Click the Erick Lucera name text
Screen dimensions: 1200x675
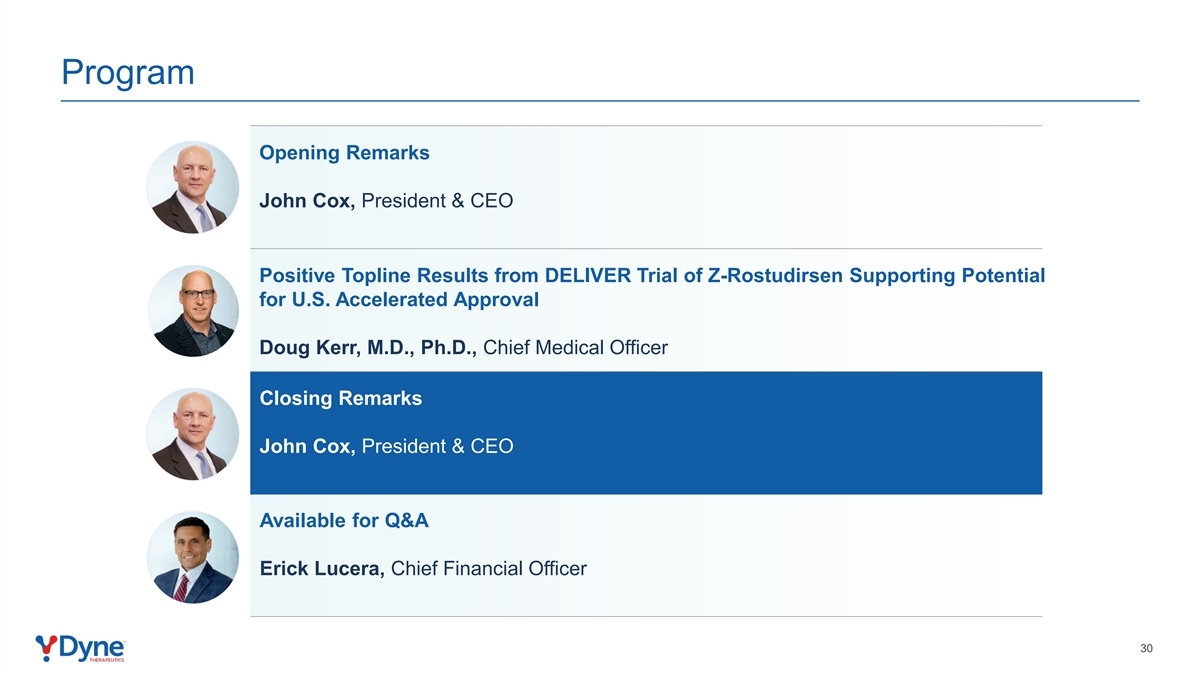[321, 569]
